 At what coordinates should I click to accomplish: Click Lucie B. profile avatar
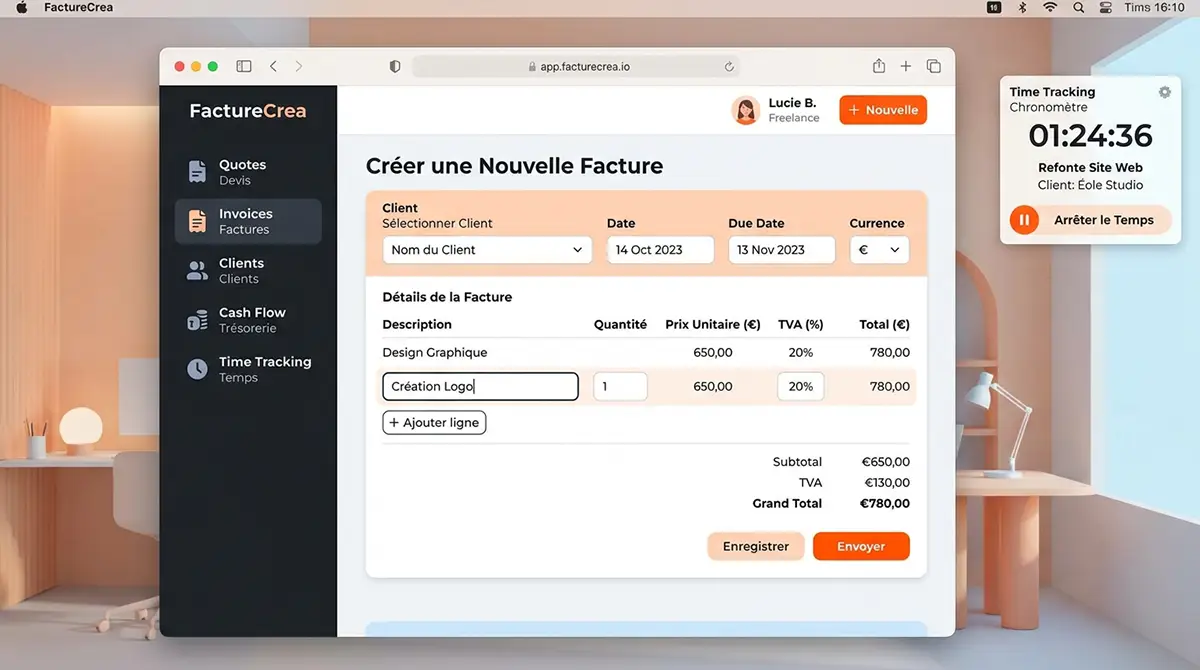[746, 110]
